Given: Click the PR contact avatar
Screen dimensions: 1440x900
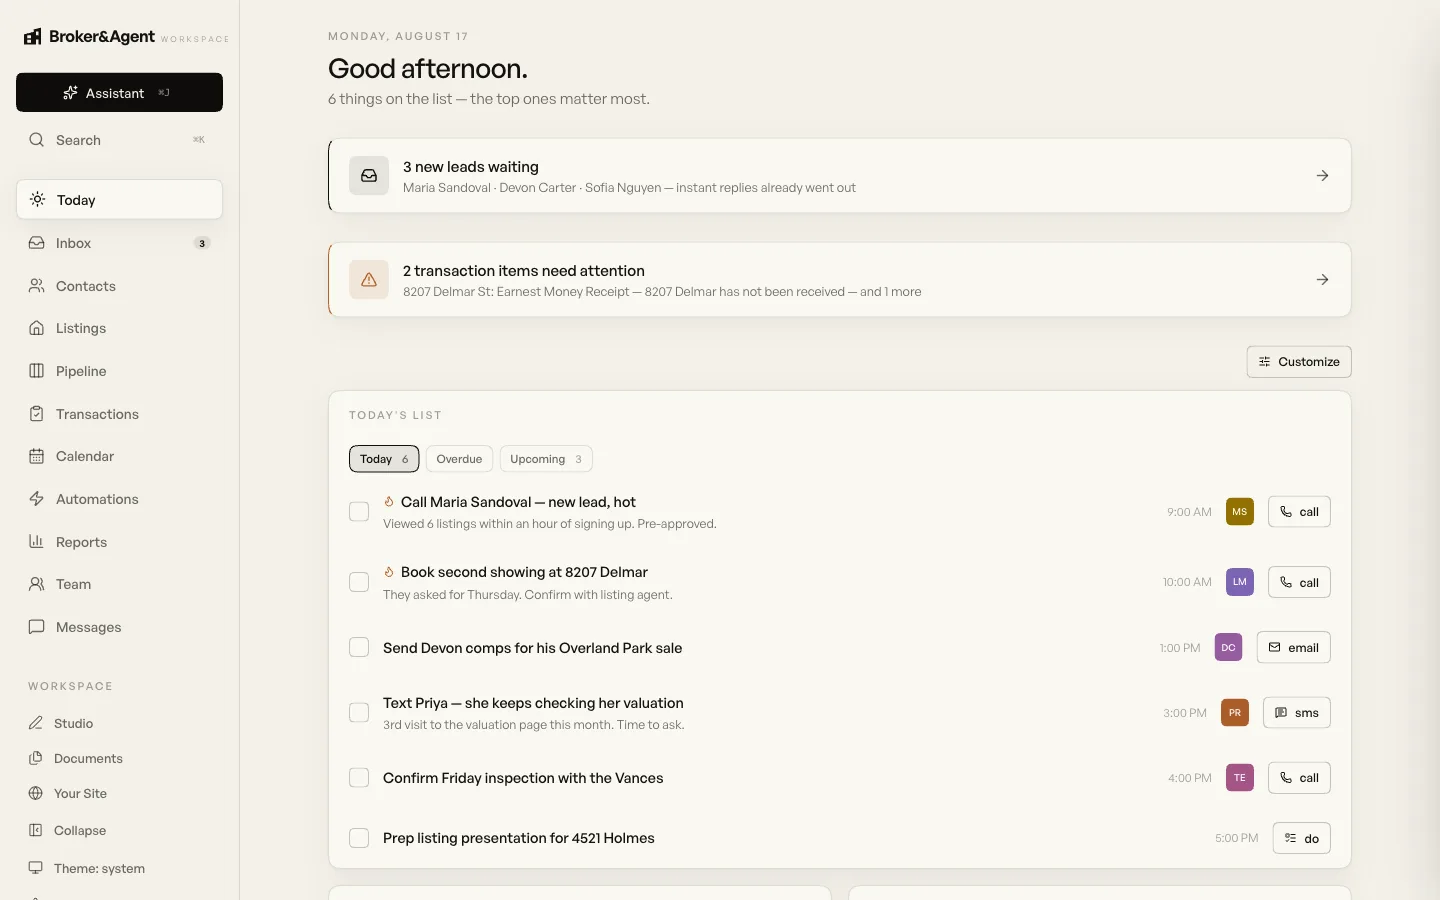Looking at the screenshot, I should (1235, 713).
